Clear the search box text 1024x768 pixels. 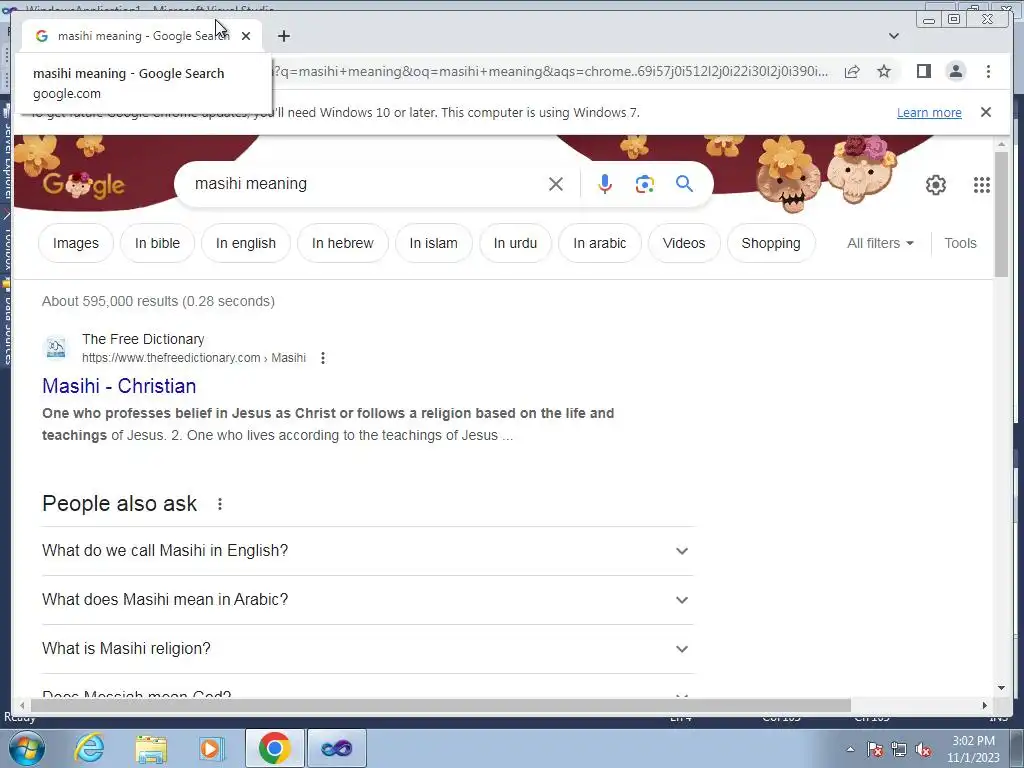(x=556, y=184)
